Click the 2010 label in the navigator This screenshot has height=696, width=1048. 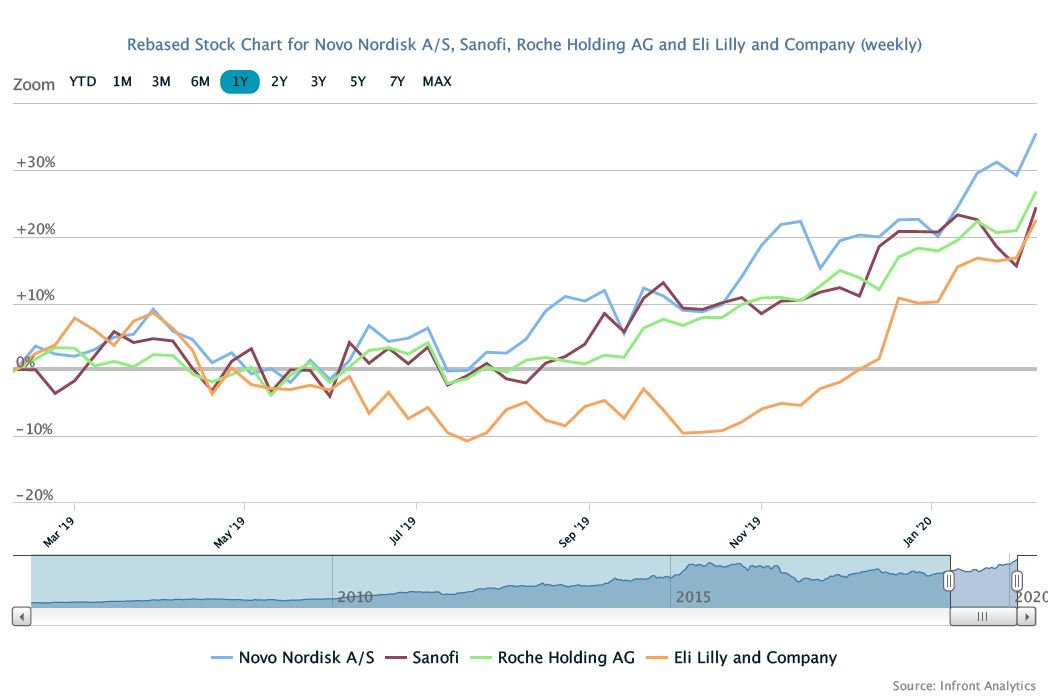(x=355, y=596)
